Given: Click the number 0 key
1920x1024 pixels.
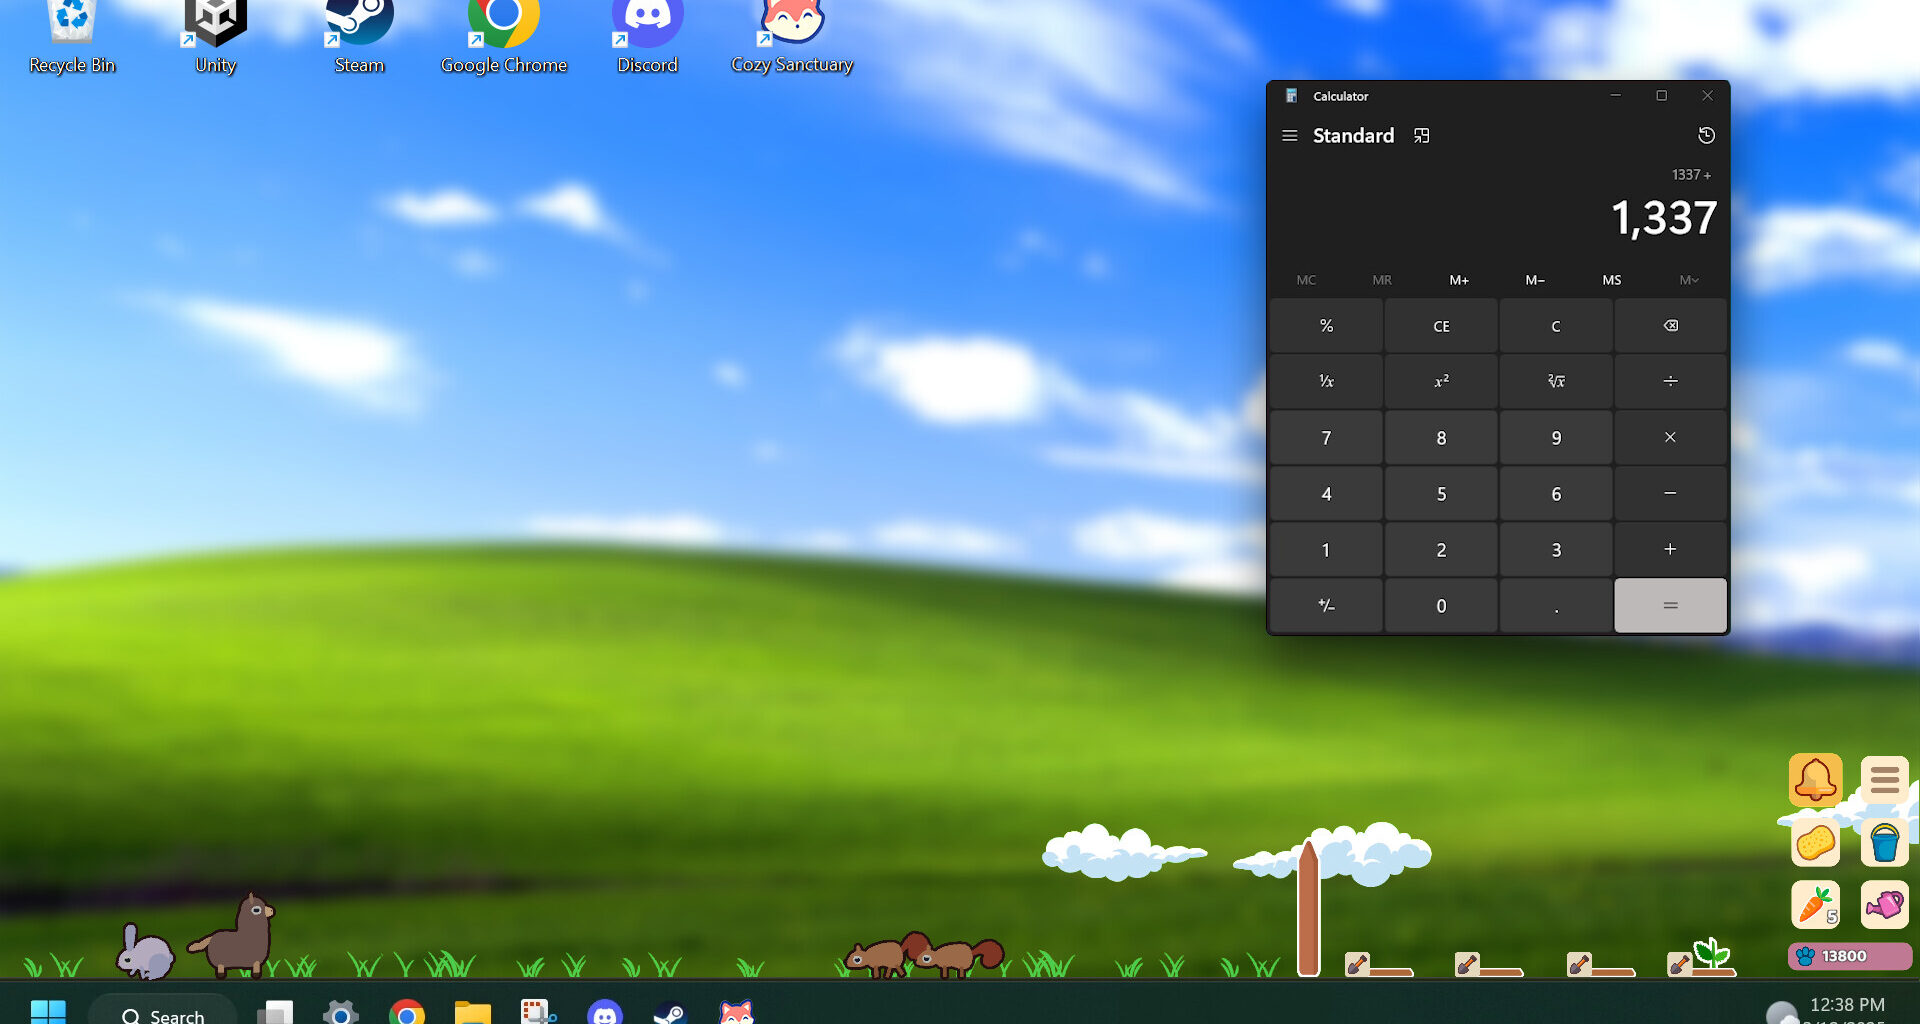Looking at the screenshot, I should point(1441,605).
